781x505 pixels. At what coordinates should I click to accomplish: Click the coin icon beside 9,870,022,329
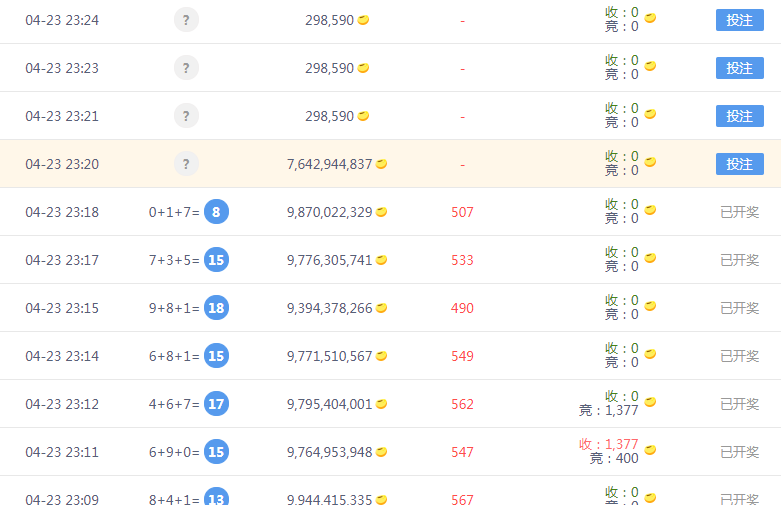coord(381,212)
